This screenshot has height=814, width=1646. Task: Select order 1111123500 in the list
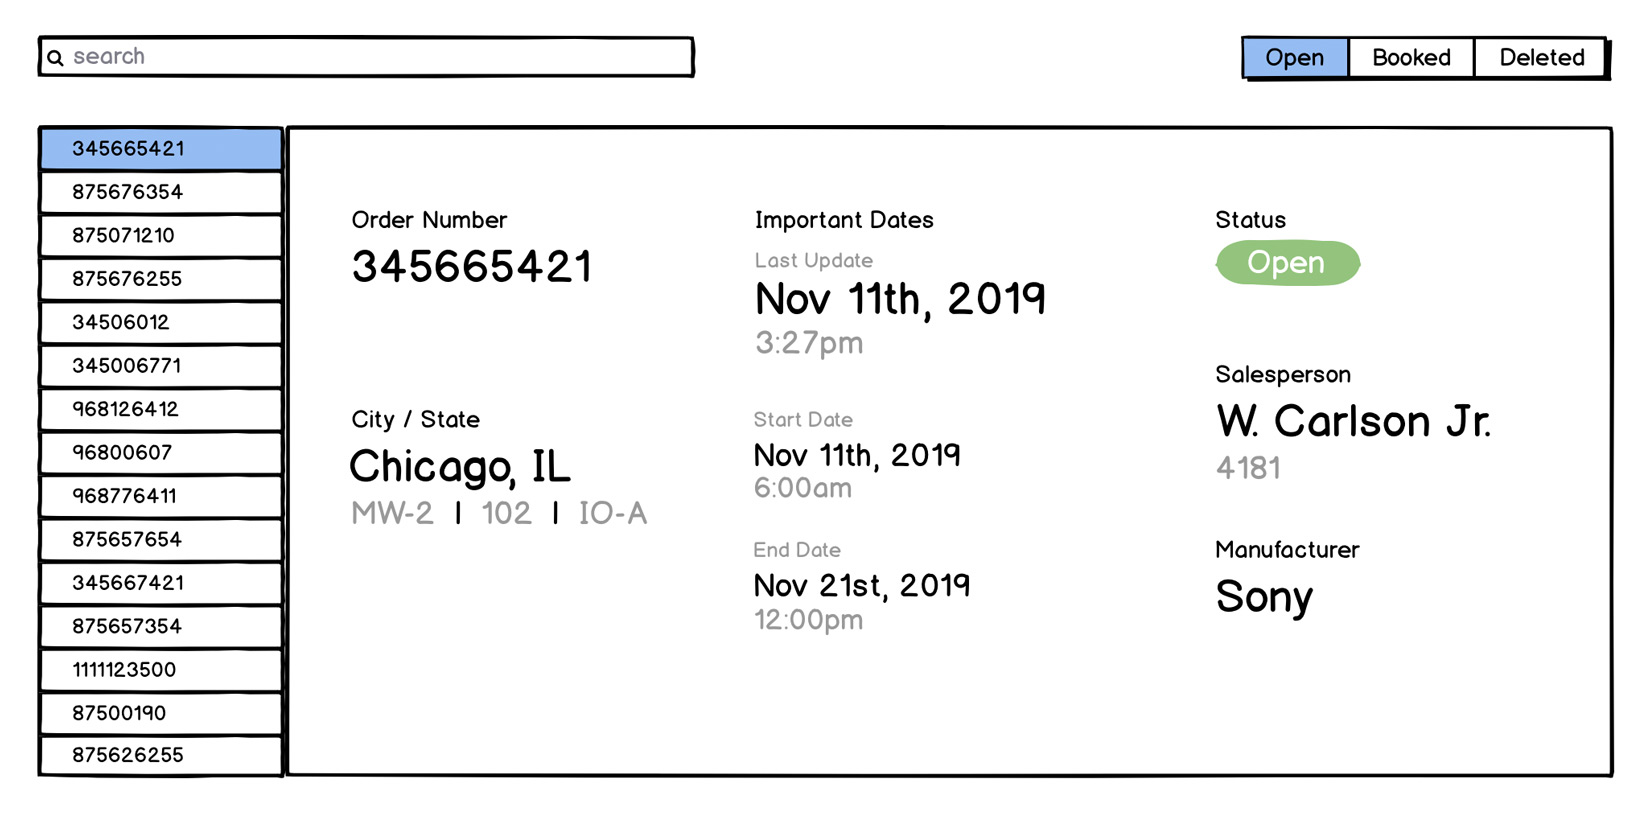point(161,670)
